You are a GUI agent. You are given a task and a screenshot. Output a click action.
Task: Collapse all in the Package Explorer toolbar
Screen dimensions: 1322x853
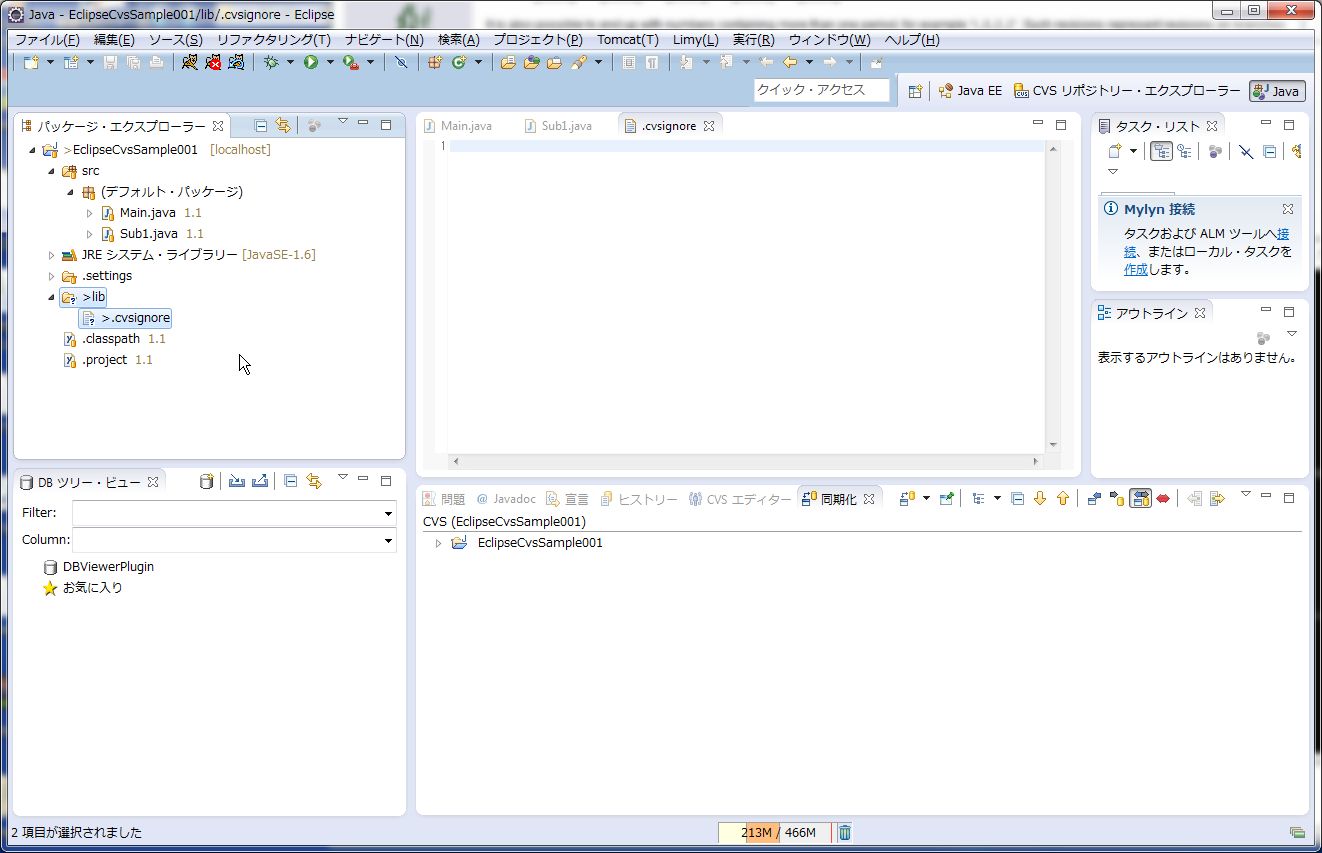pyautogui.click(x=261, y=126)
